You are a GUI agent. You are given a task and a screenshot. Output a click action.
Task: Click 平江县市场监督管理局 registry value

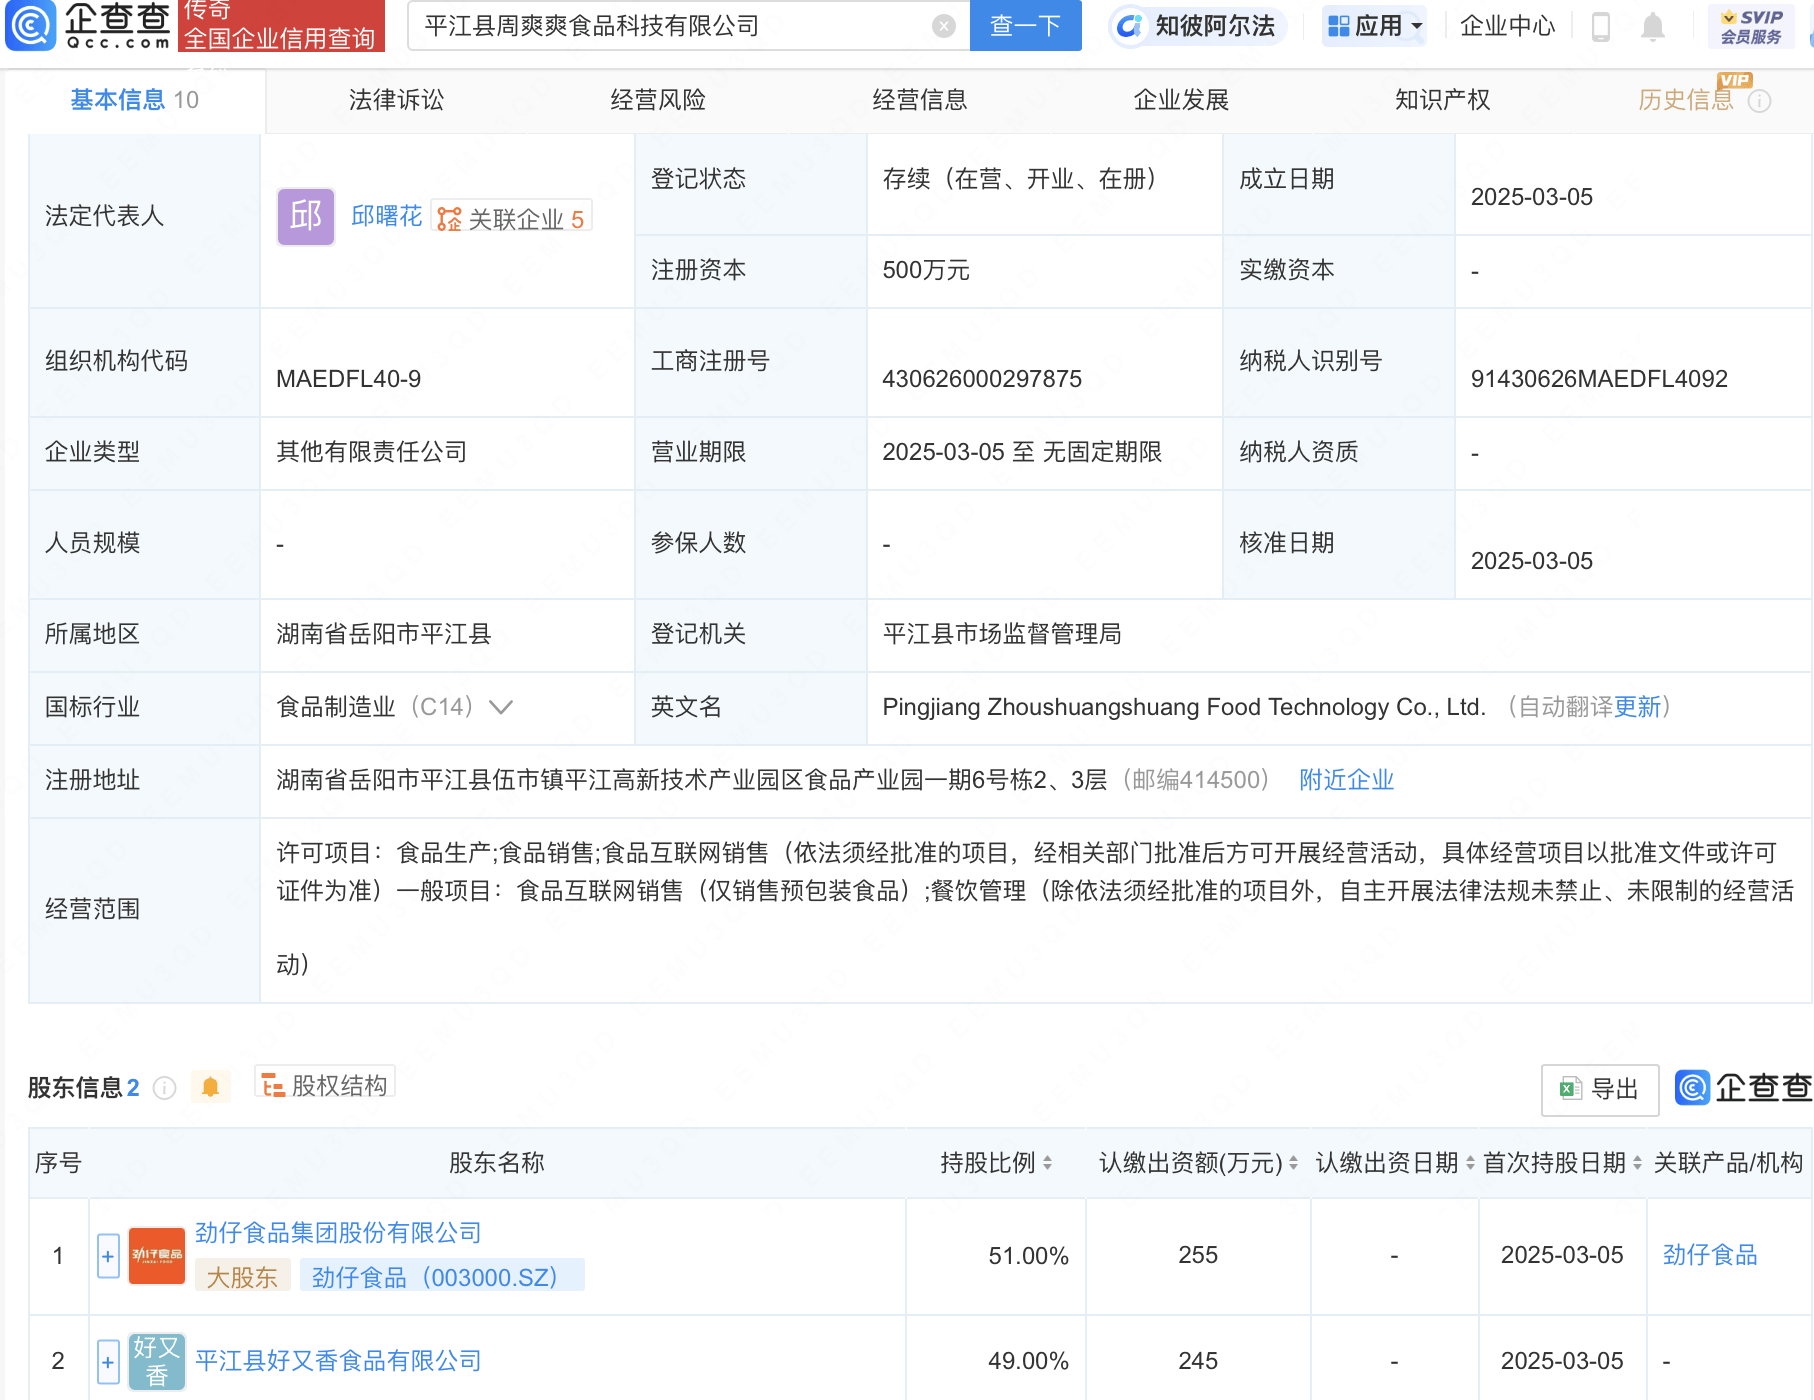[x=1002, y=634]
